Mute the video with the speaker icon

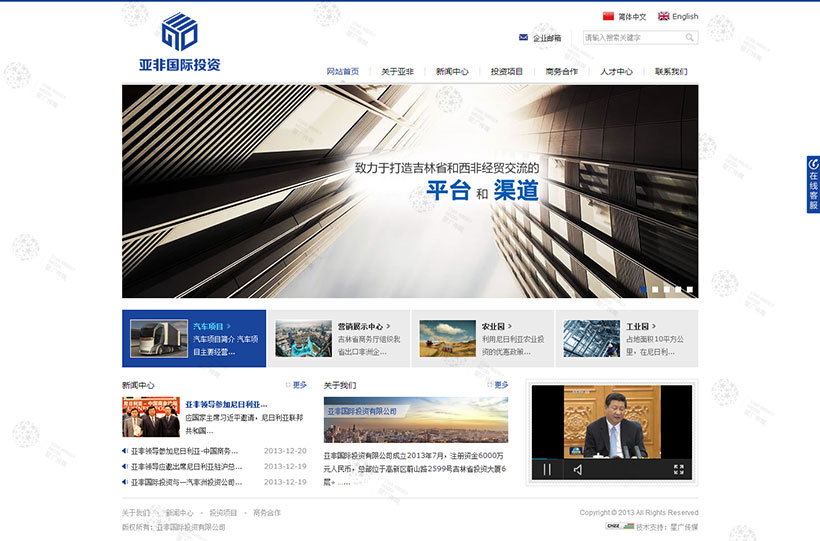coord(578,469)
